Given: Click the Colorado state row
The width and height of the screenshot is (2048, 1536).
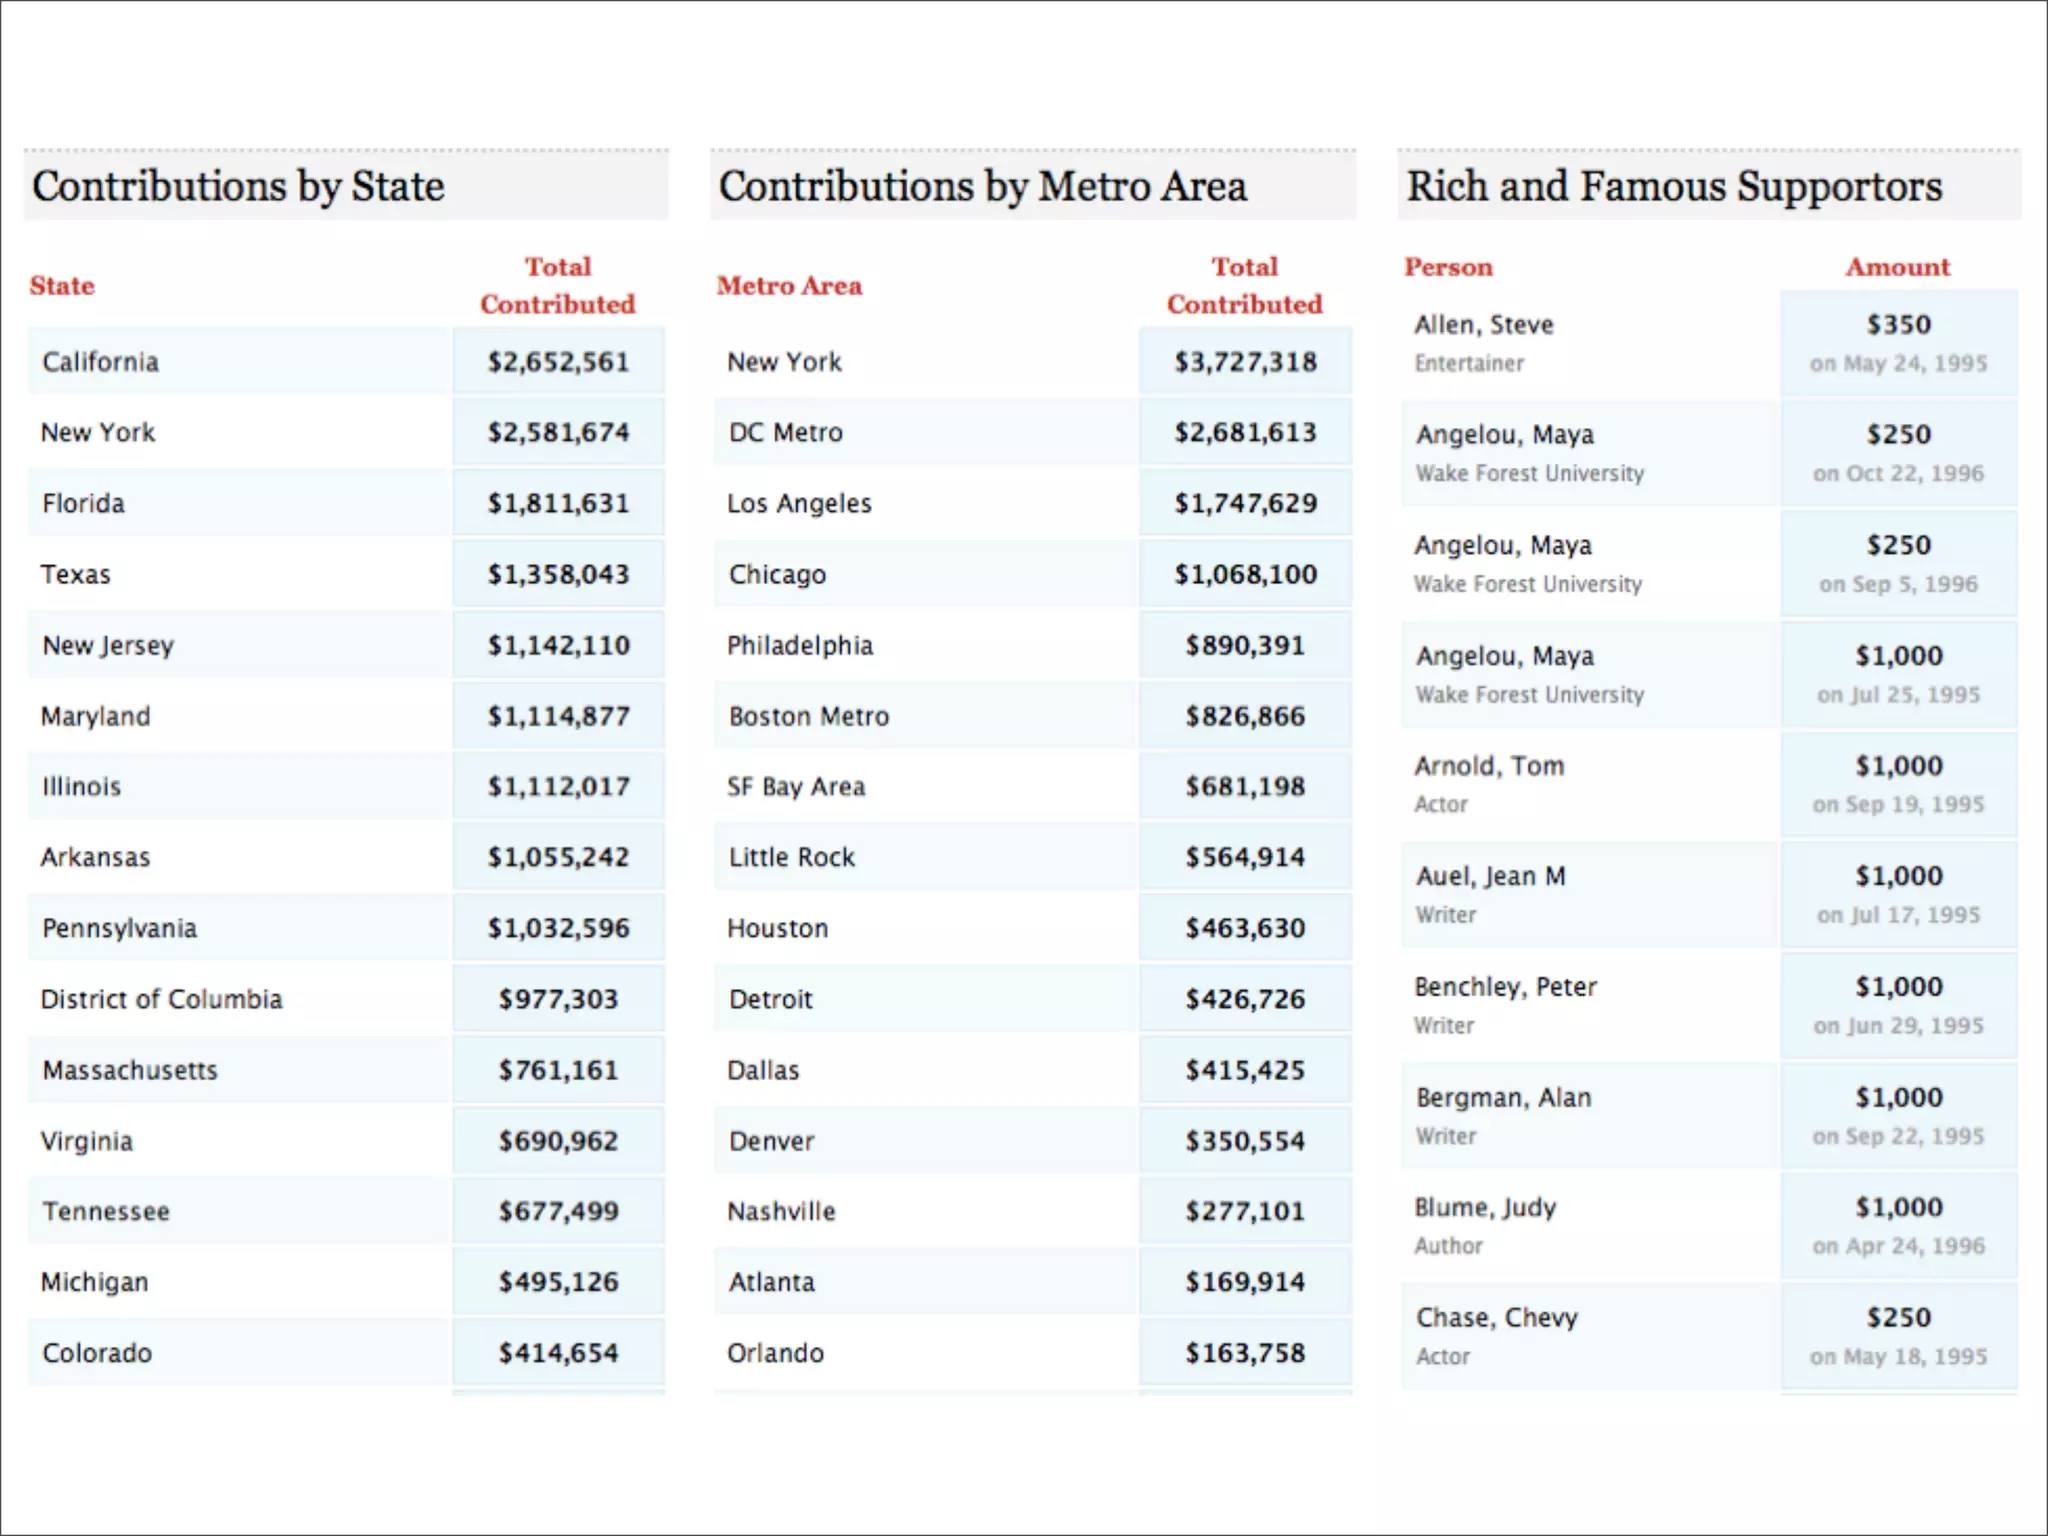Looking at the screenshot, I should click(346, 1352).
